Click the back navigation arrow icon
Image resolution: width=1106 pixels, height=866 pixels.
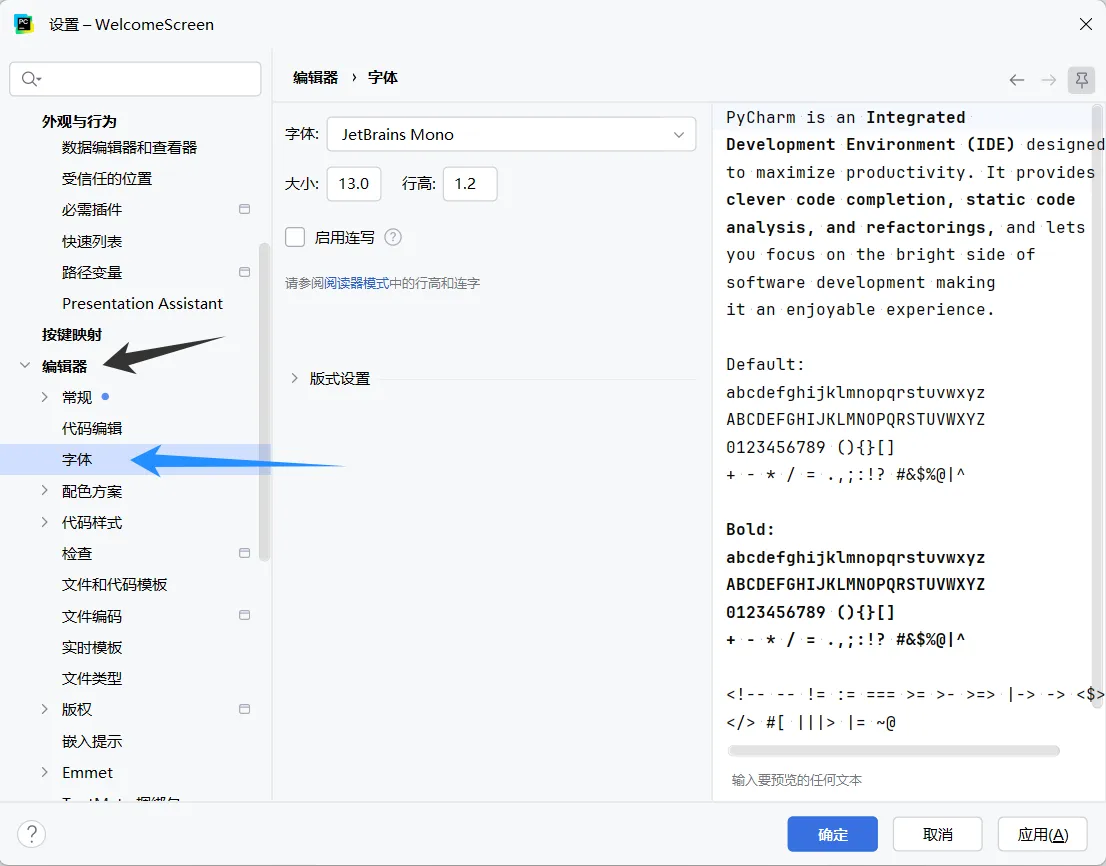1016,80
